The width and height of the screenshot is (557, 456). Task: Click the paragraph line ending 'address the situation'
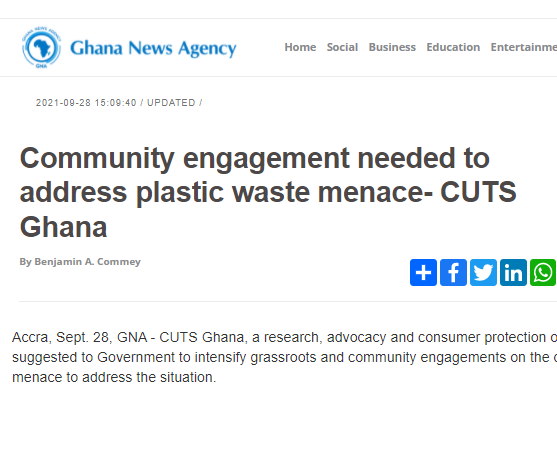114,377
